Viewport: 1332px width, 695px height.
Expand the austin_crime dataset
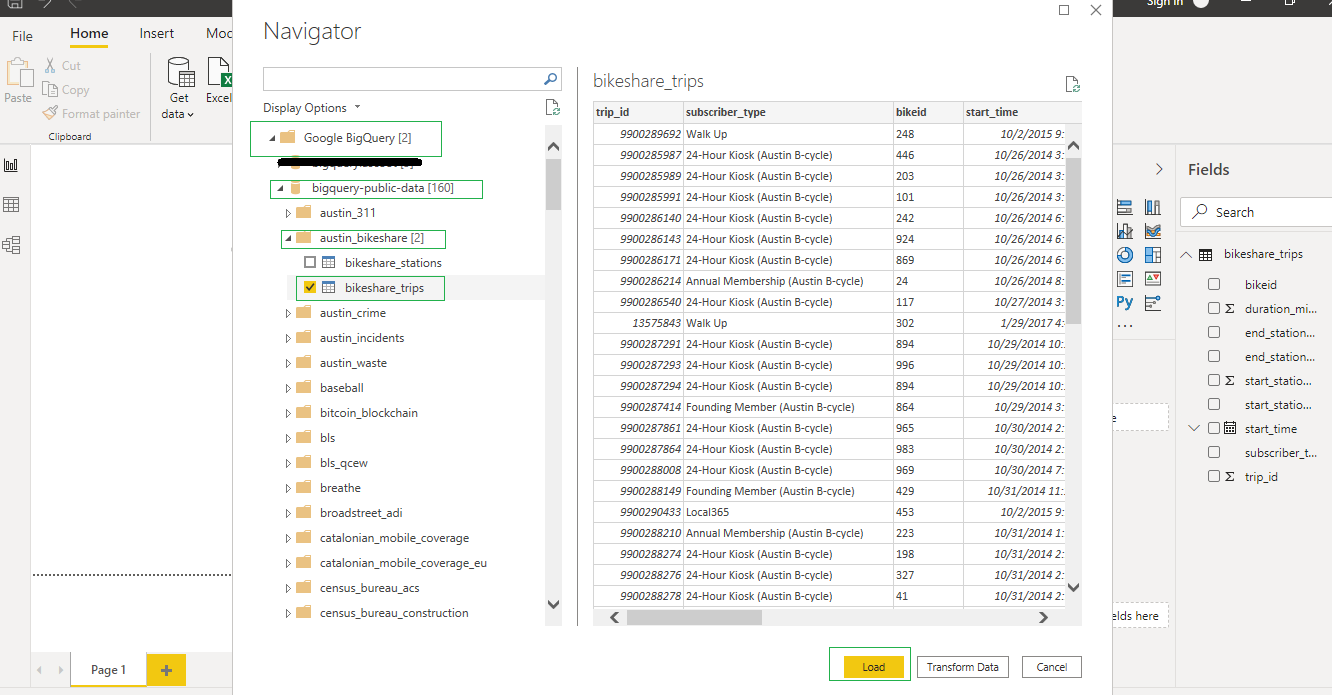click(289, 313)
